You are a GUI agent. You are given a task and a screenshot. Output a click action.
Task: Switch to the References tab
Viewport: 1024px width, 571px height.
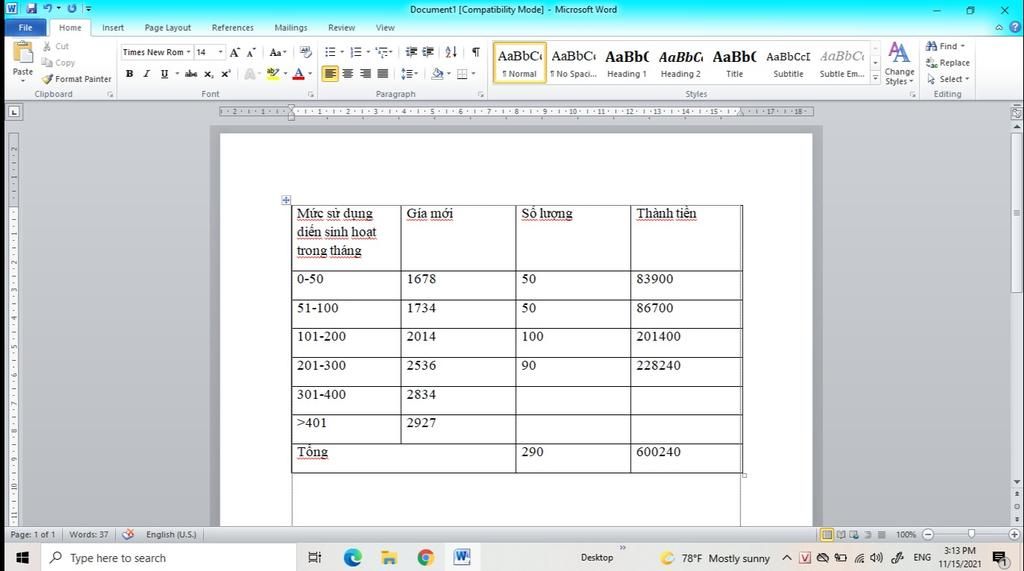(232, 27)
